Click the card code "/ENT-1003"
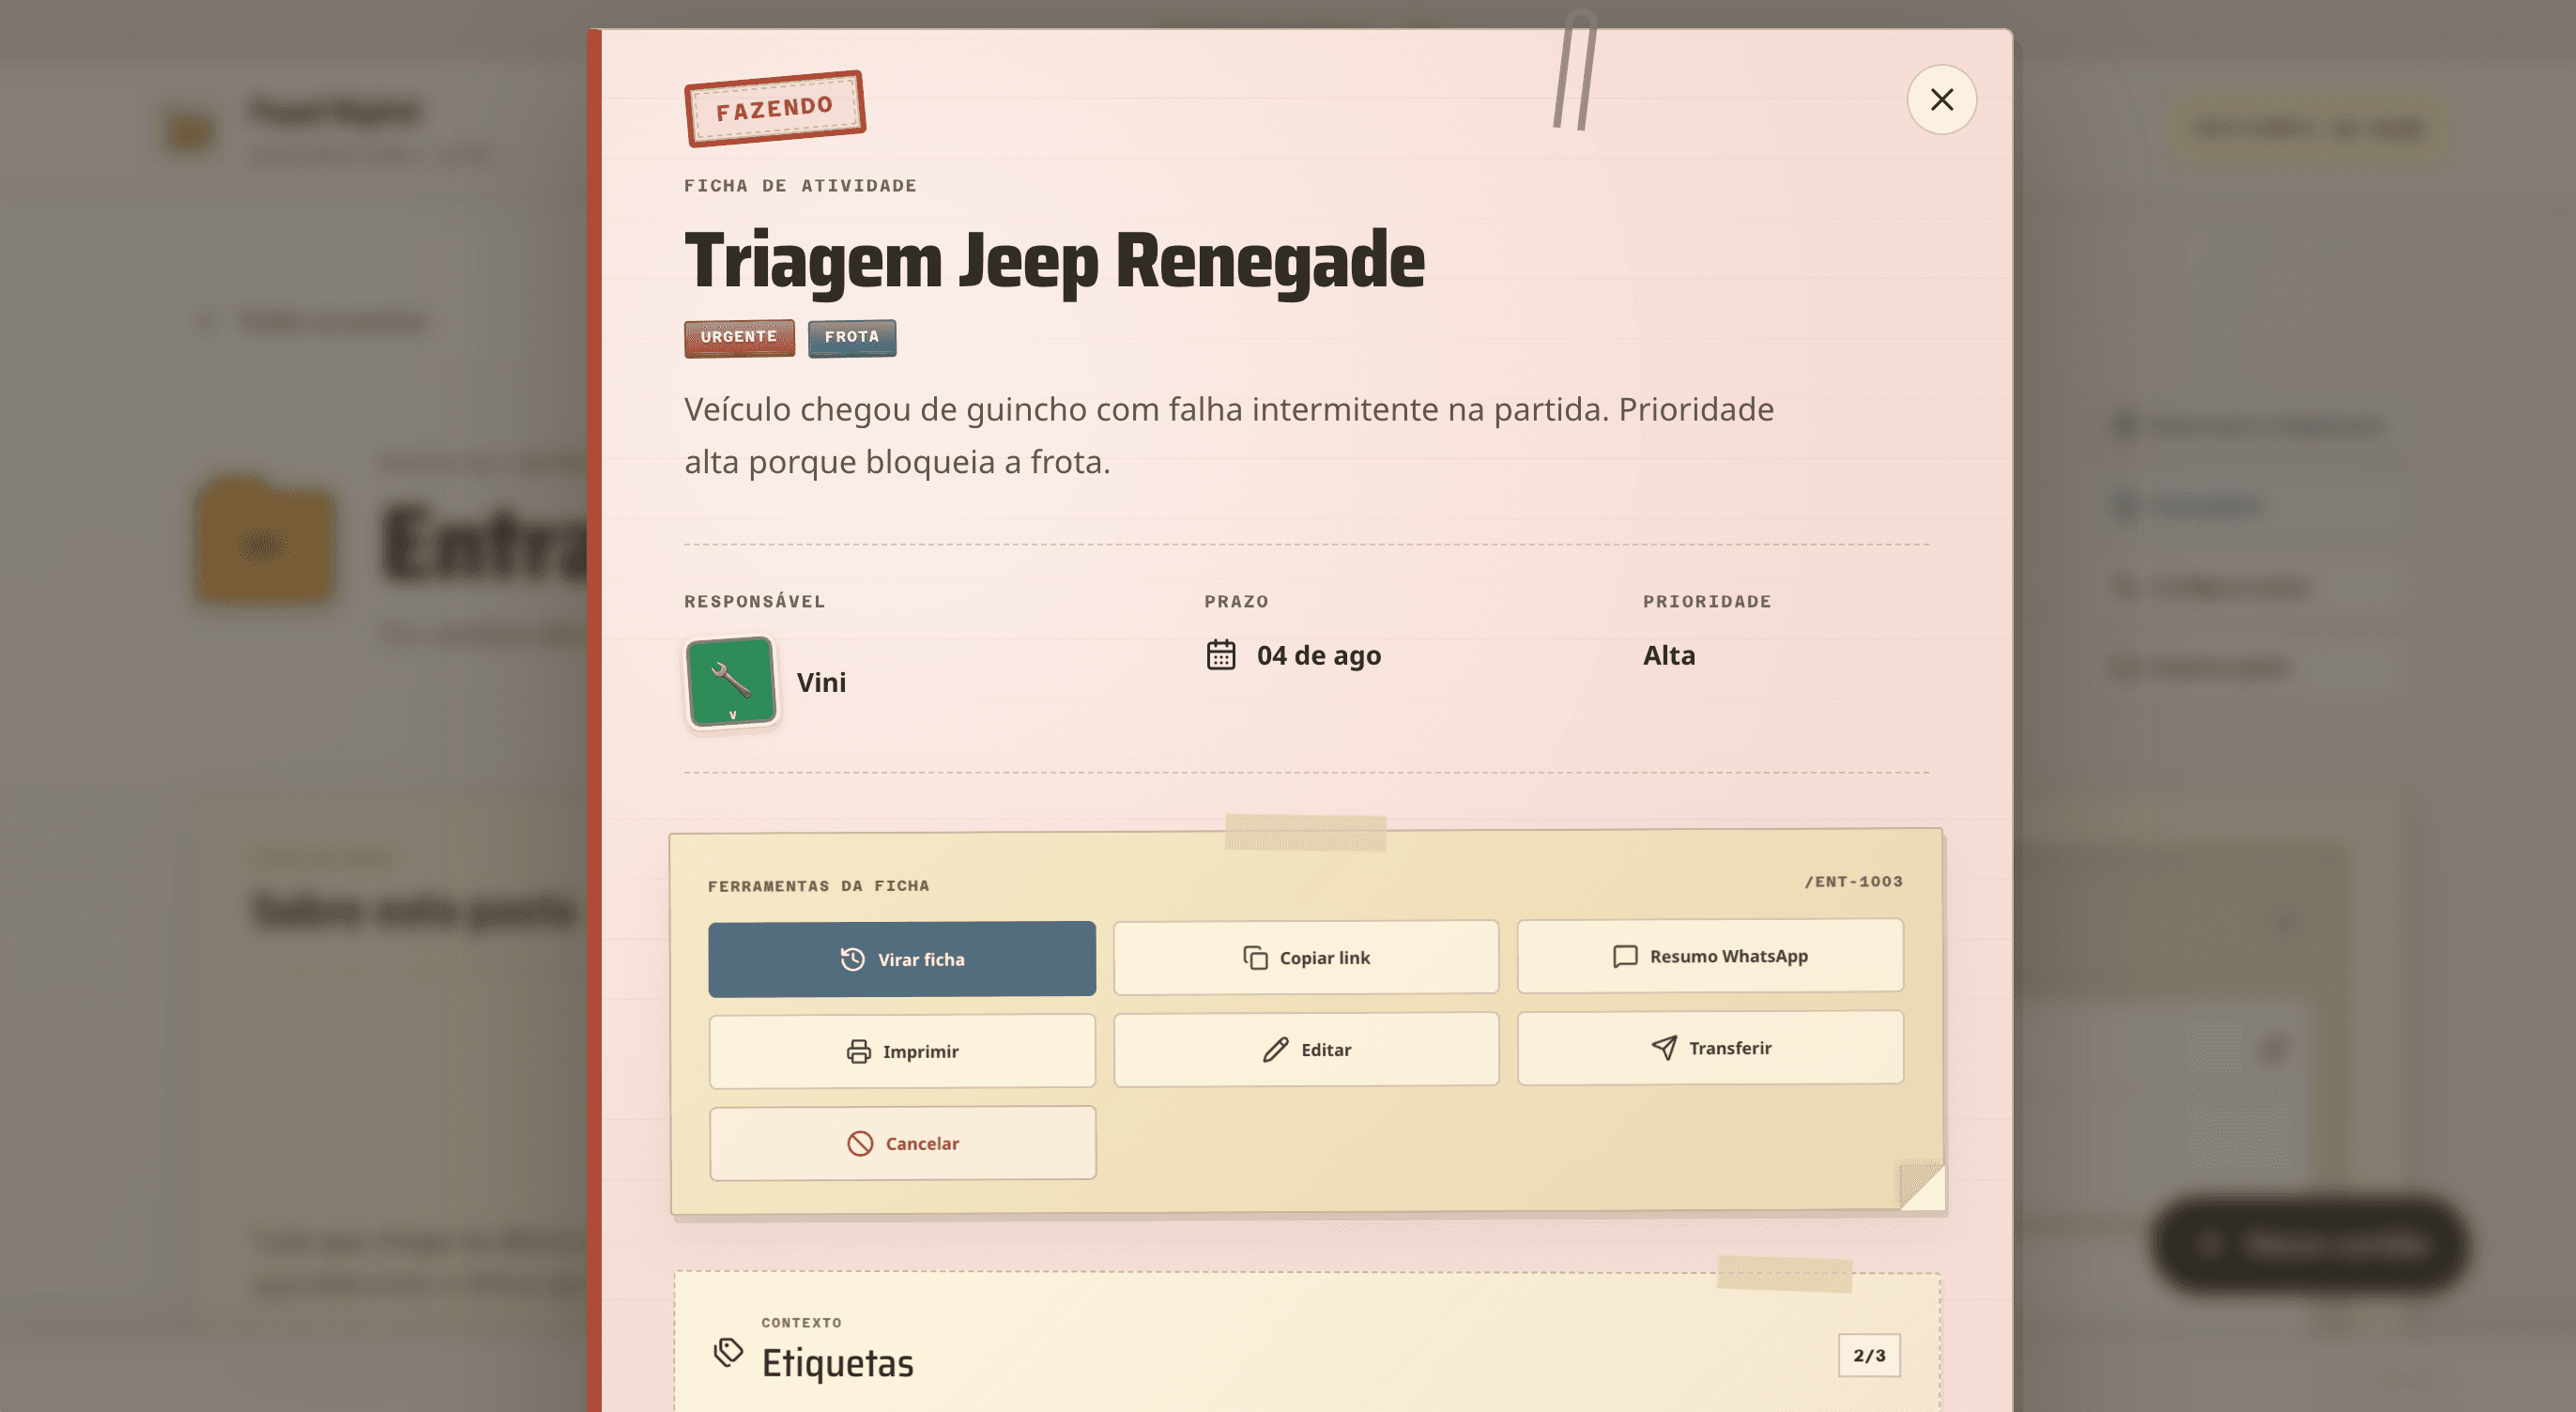 pos(1853,881)
